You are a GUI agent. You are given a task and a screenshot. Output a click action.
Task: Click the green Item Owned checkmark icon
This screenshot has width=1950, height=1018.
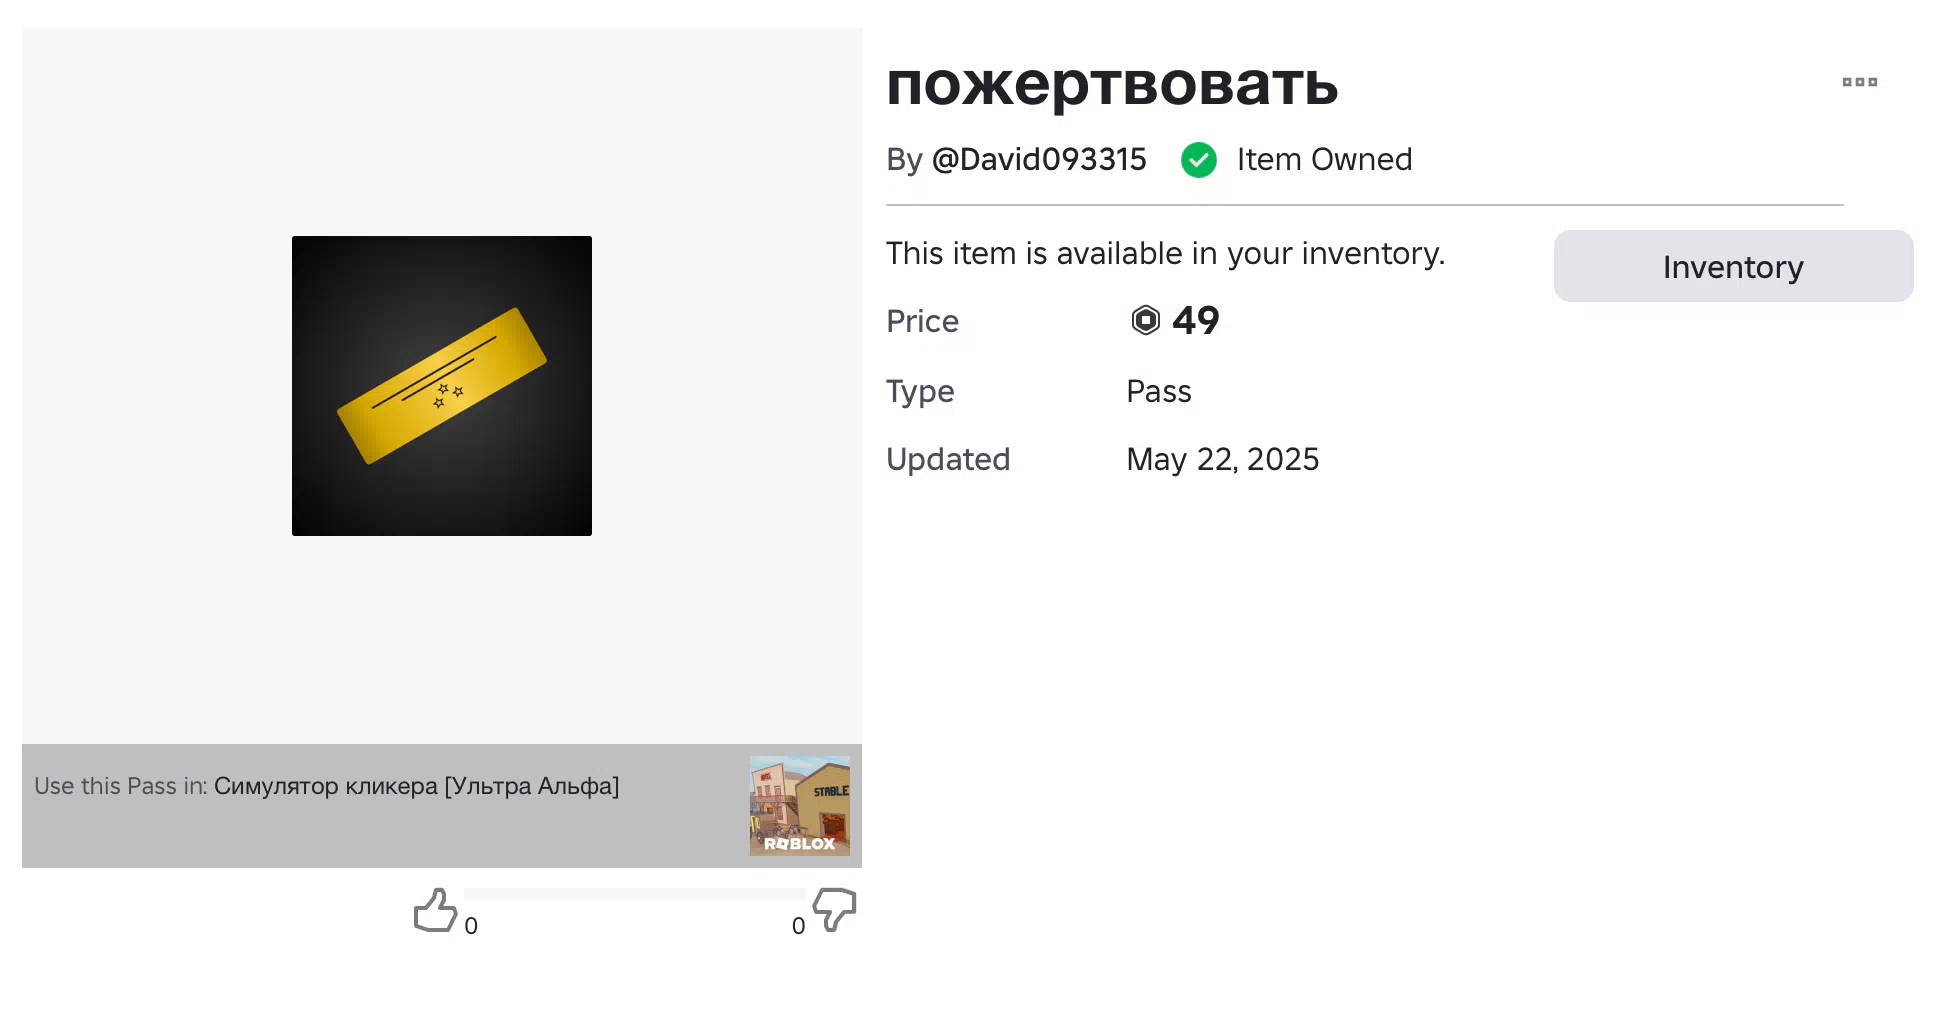pyautogui.click(x=1198, y=160)
